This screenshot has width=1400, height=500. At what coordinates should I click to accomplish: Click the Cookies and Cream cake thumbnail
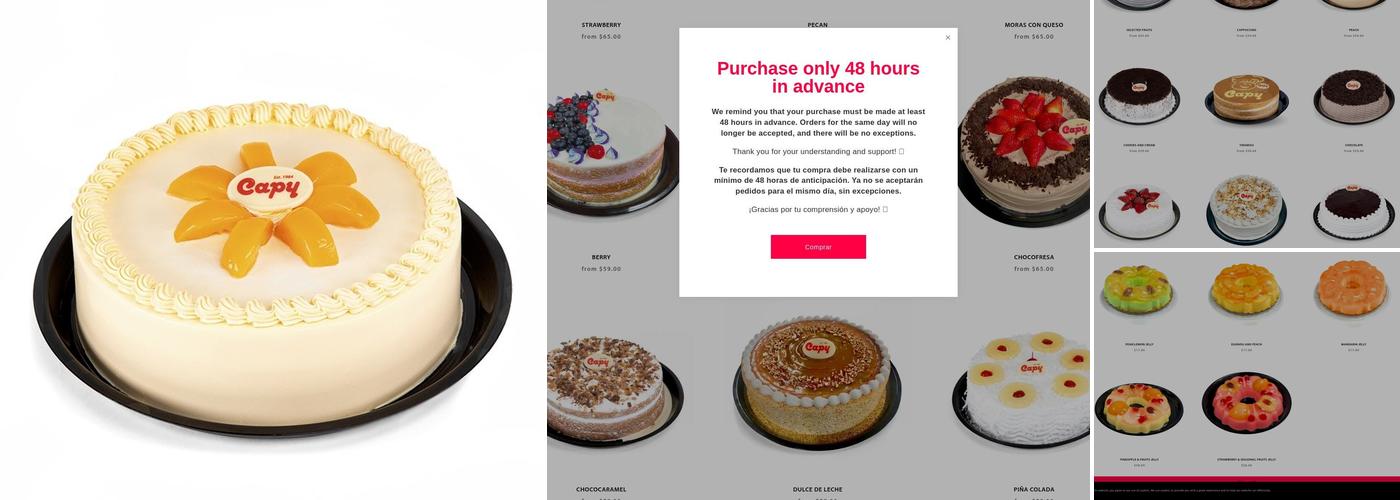coord(1139,95)
